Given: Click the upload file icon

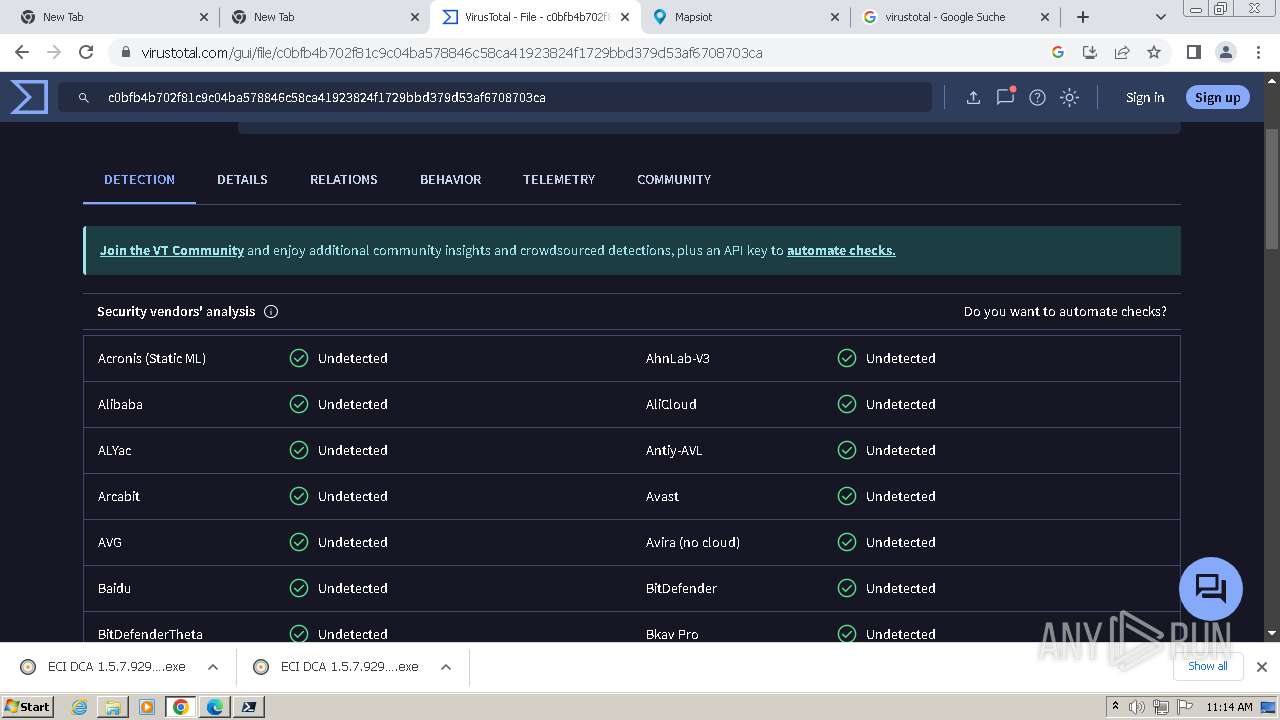Looking at the screenshot, I should coord(973,97).
